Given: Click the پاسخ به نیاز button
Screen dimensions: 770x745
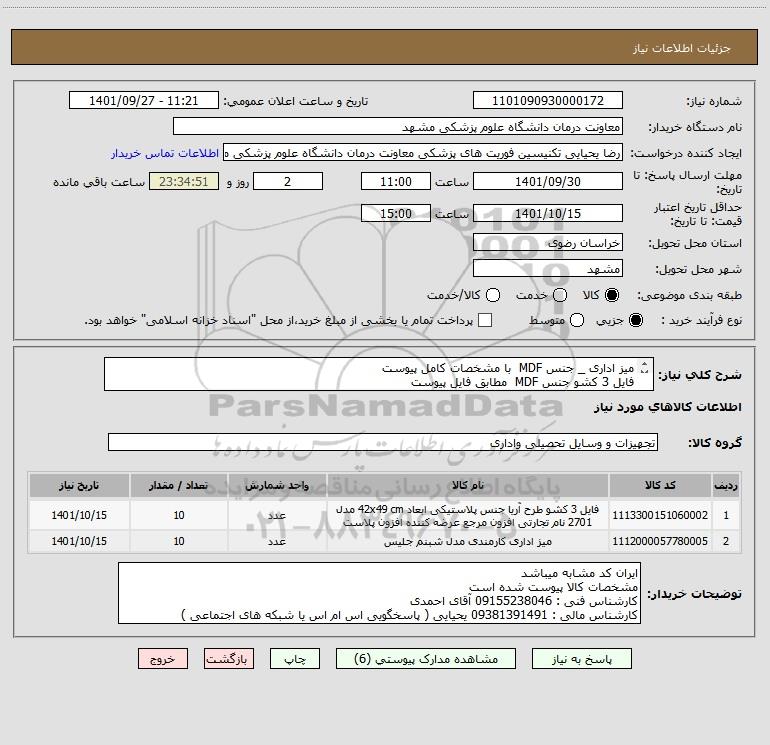Looking at the screenshot, I should (x=582, y=659).
